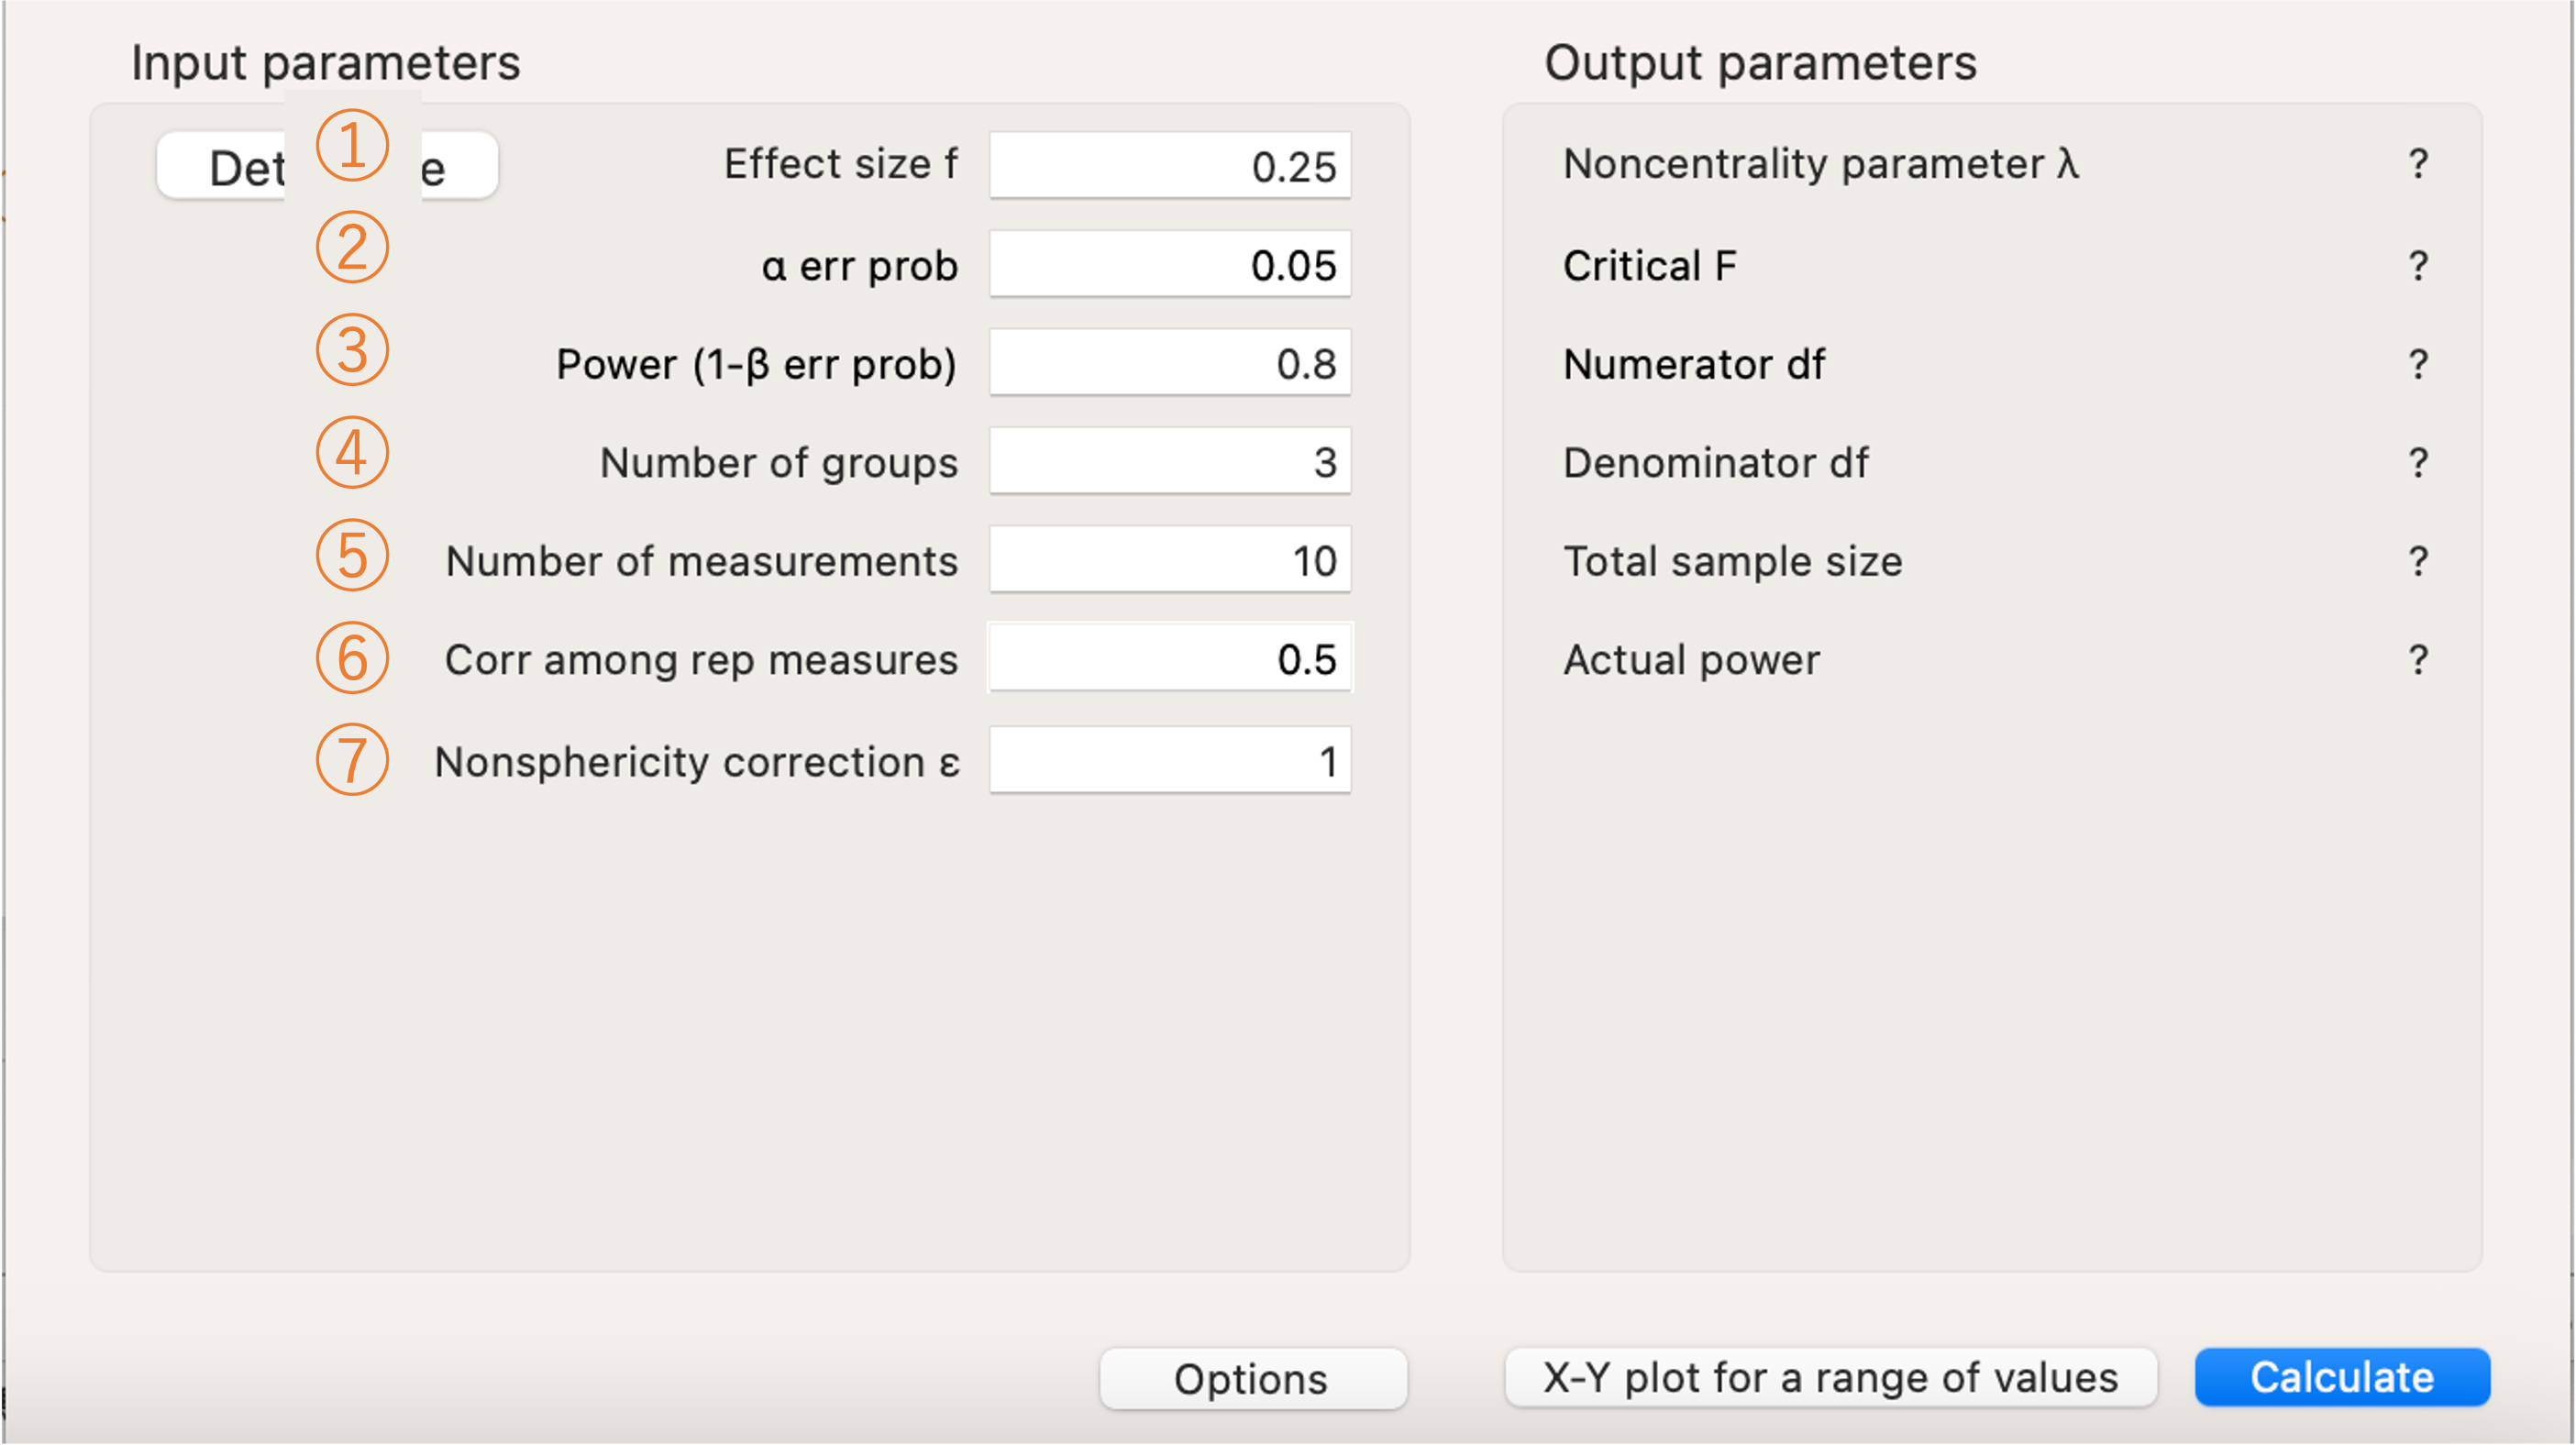Click the circled number 6 annotation
Screen dimensions: 2576x1445
[x=352, y=658]
